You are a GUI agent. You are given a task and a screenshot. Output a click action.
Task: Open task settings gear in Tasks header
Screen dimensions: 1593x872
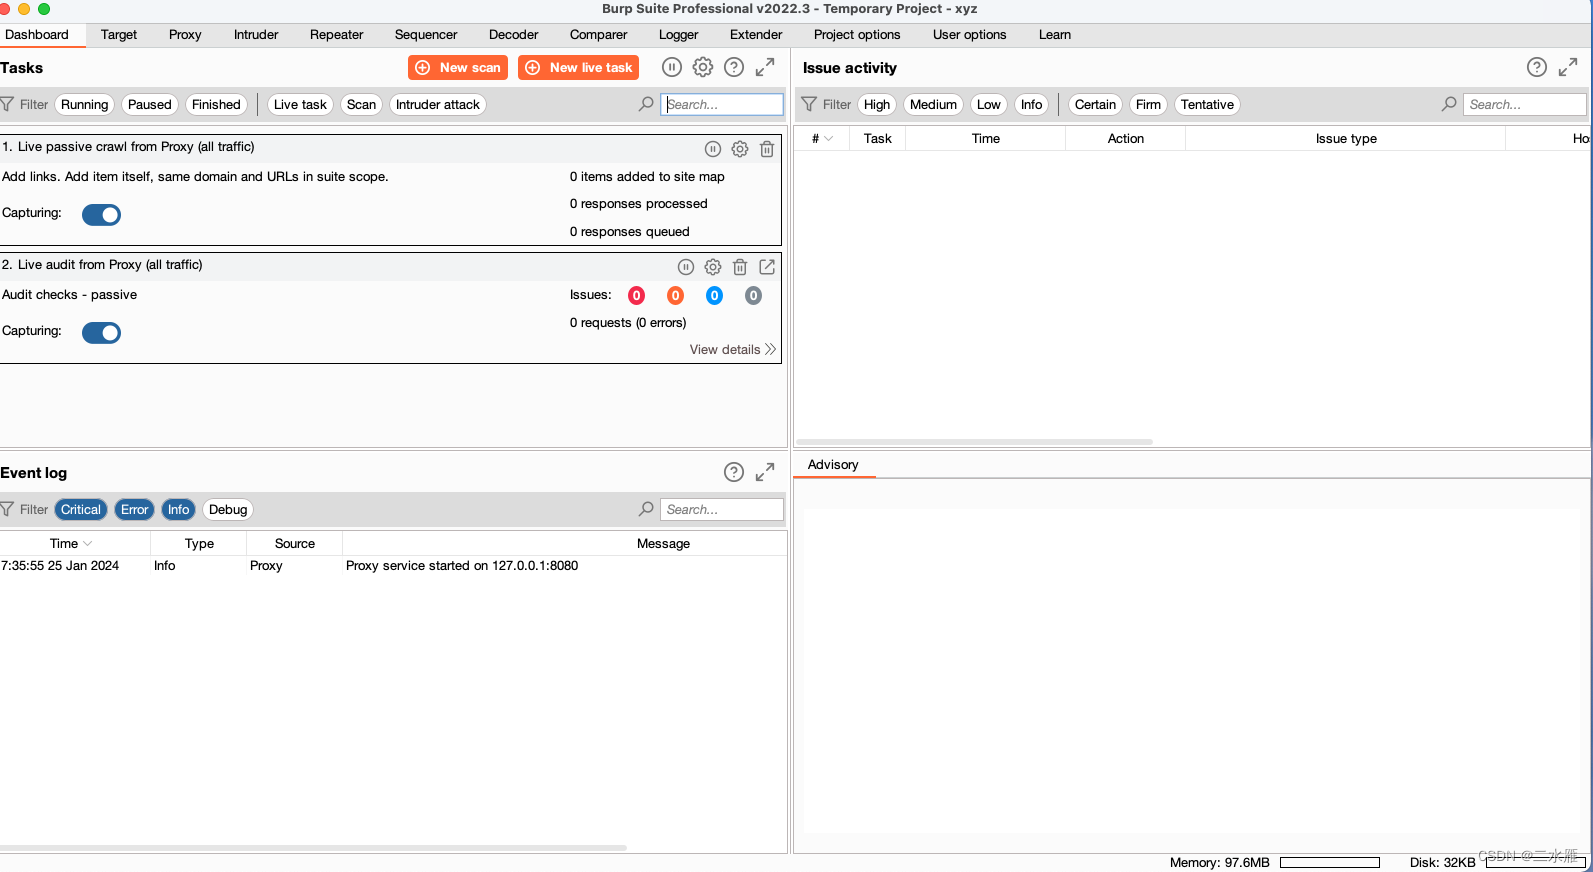(703, 67)
